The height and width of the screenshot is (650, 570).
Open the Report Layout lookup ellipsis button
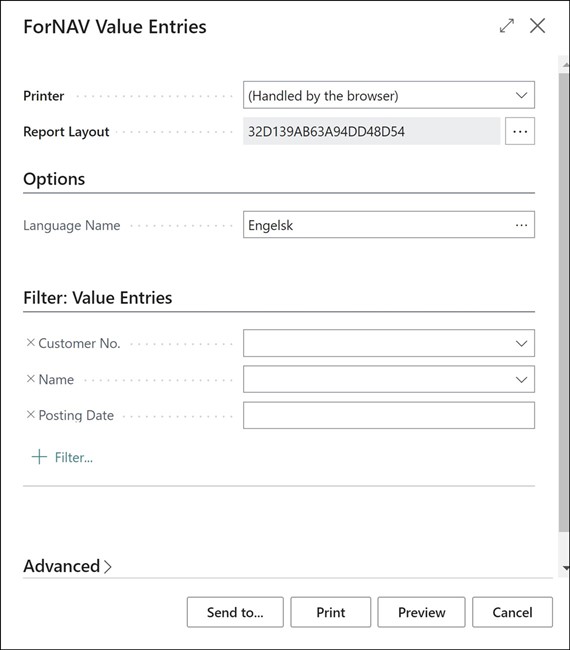point(520,131)
